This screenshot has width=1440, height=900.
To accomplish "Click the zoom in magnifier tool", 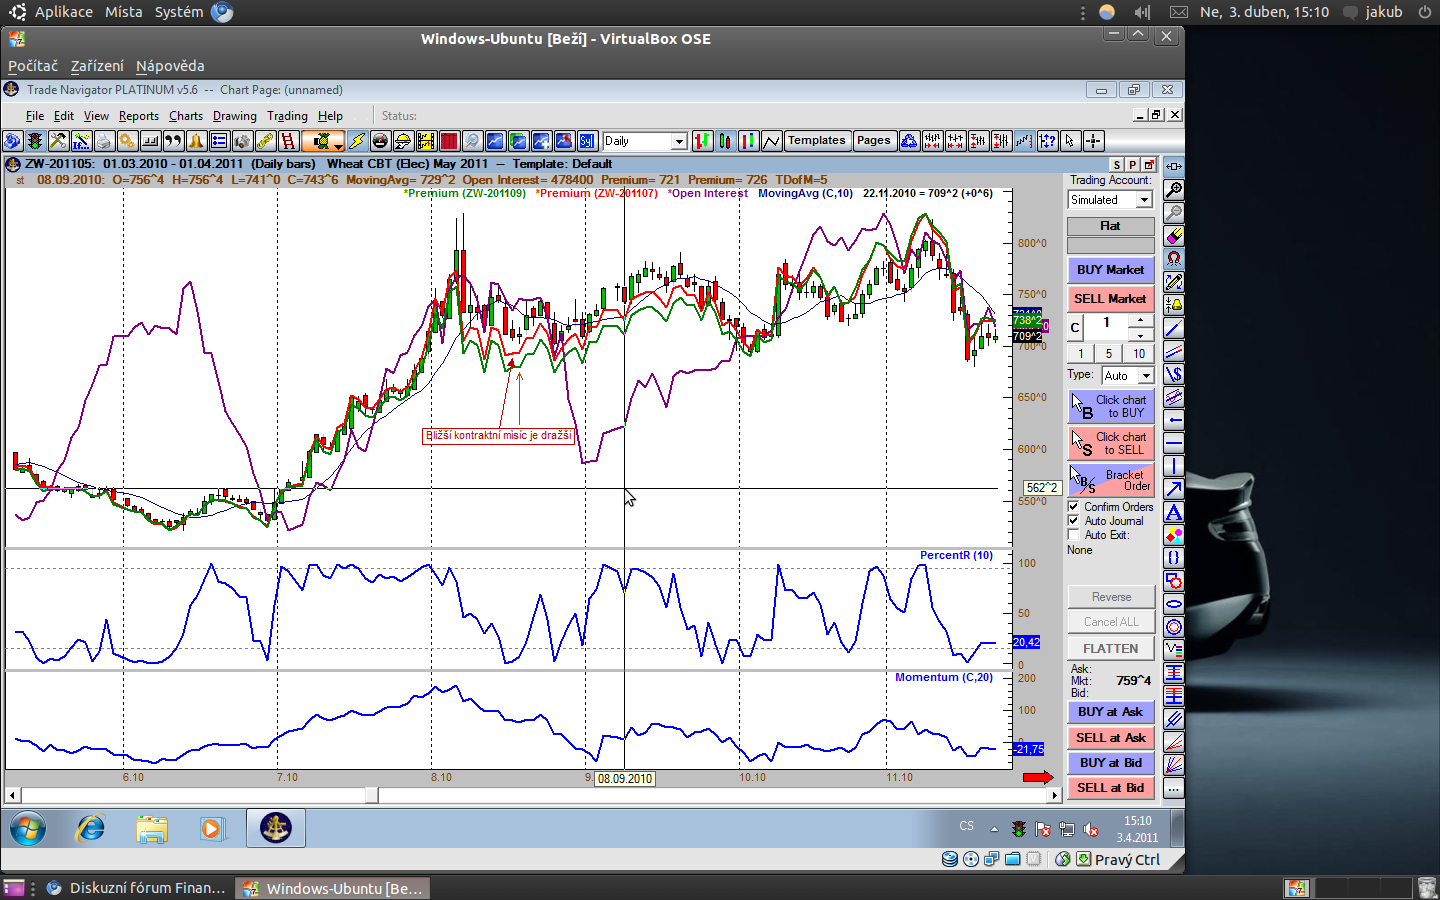I will pos(1174,190).
